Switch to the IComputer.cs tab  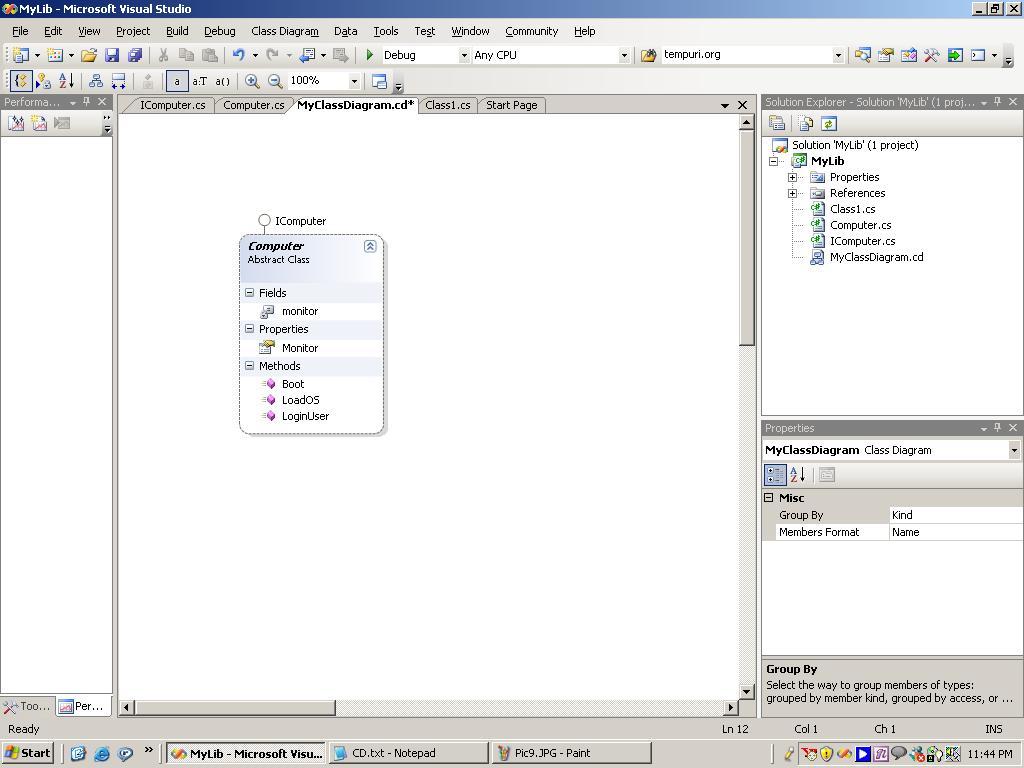(172, 105)
